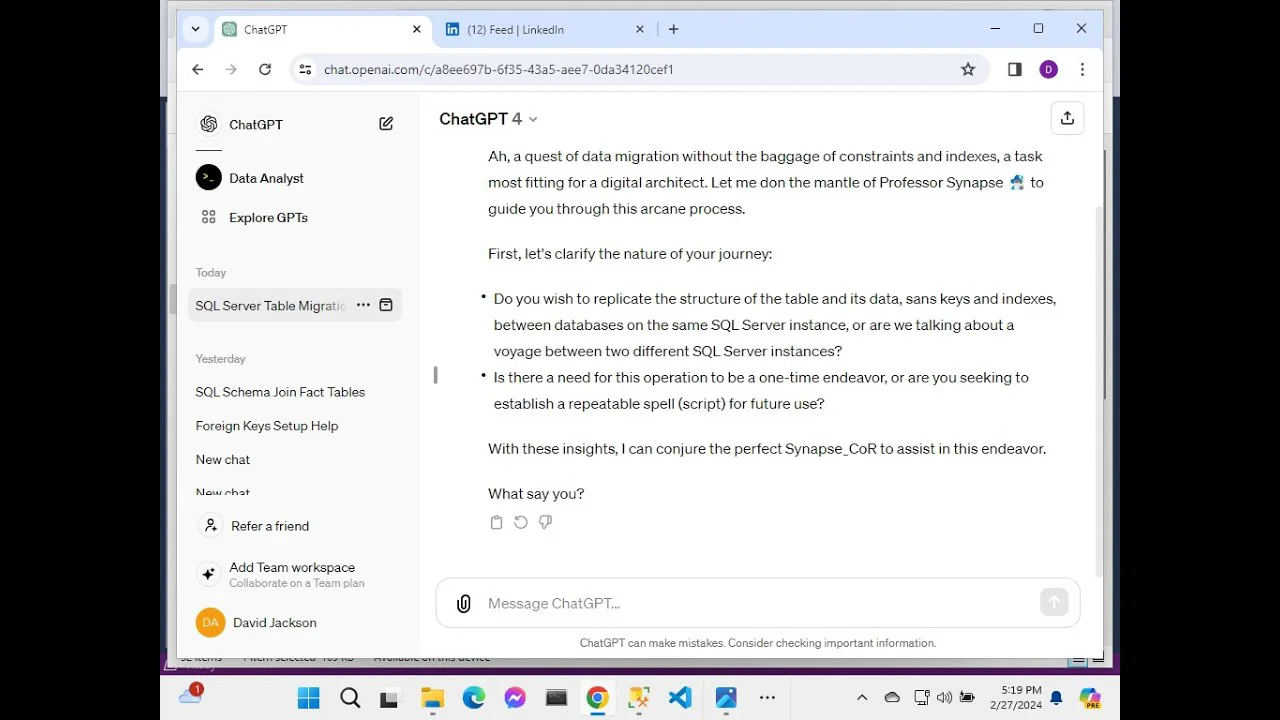Open the first New chat history entry

click(223, 460)
